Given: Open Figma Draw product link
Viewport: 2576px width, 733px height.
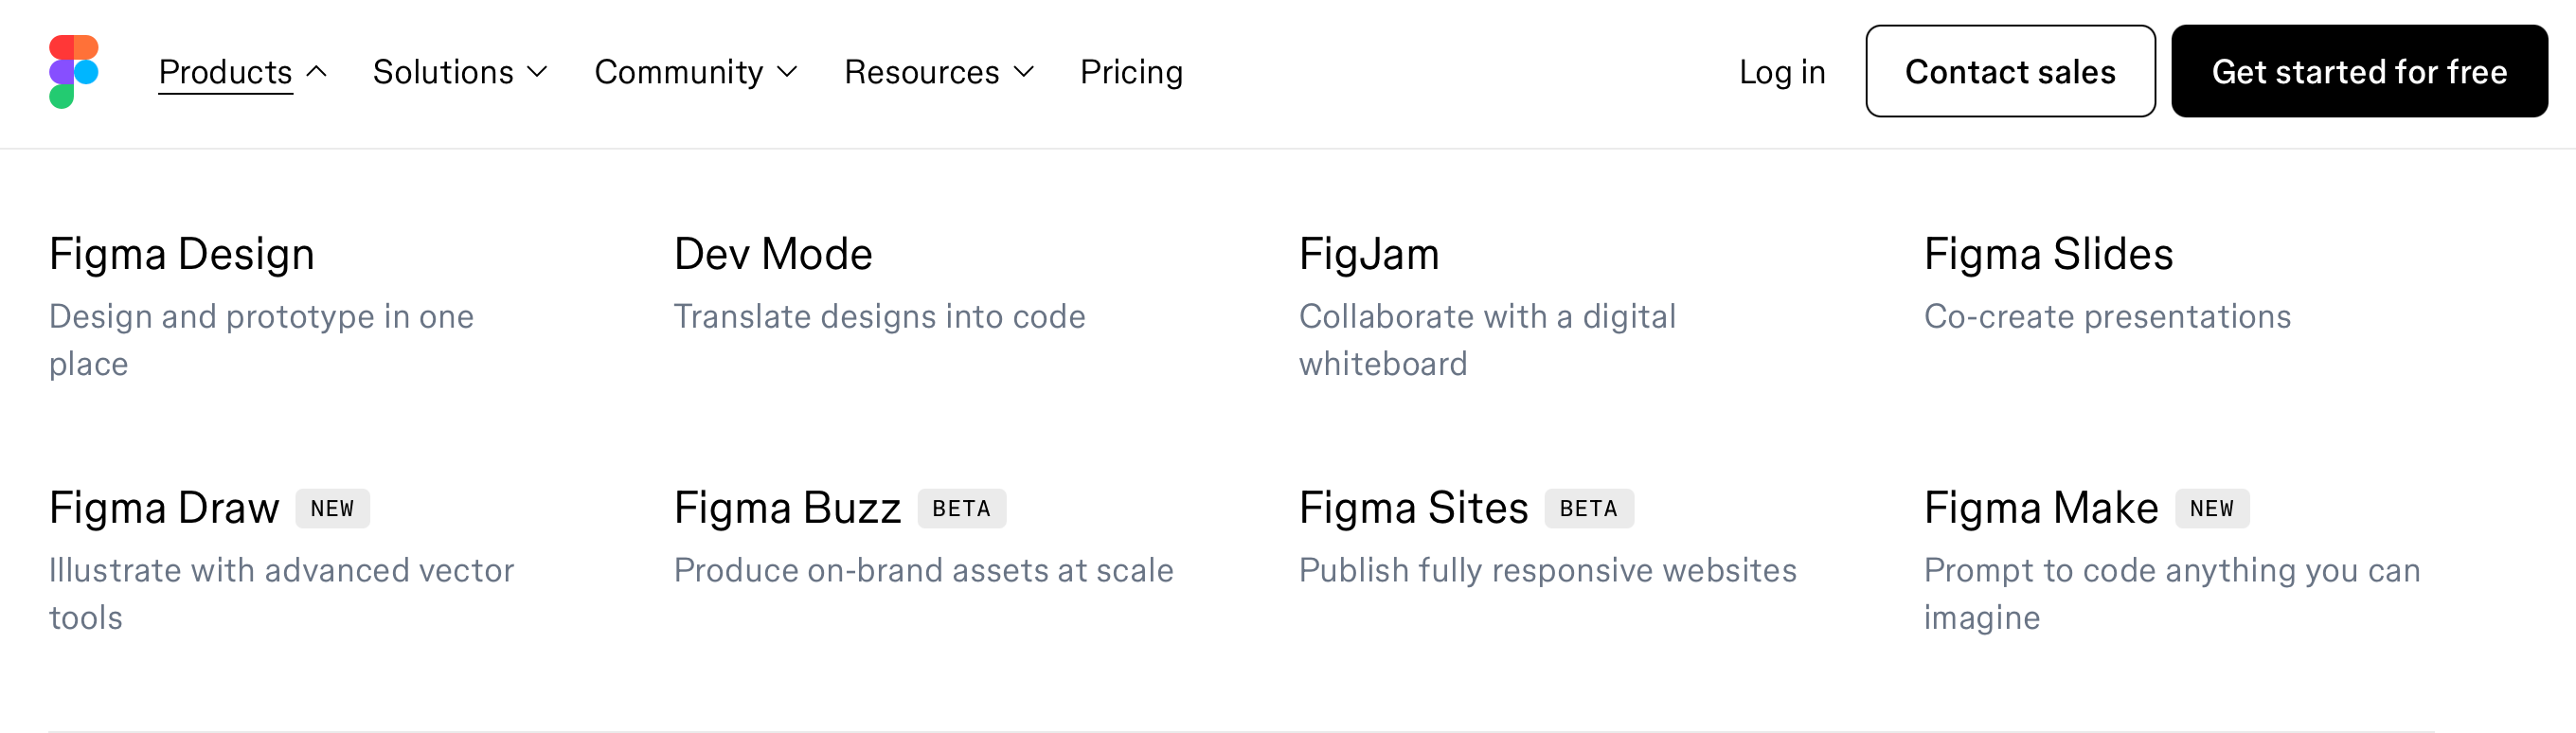Looking at the screenshot, I should [164, 508].
